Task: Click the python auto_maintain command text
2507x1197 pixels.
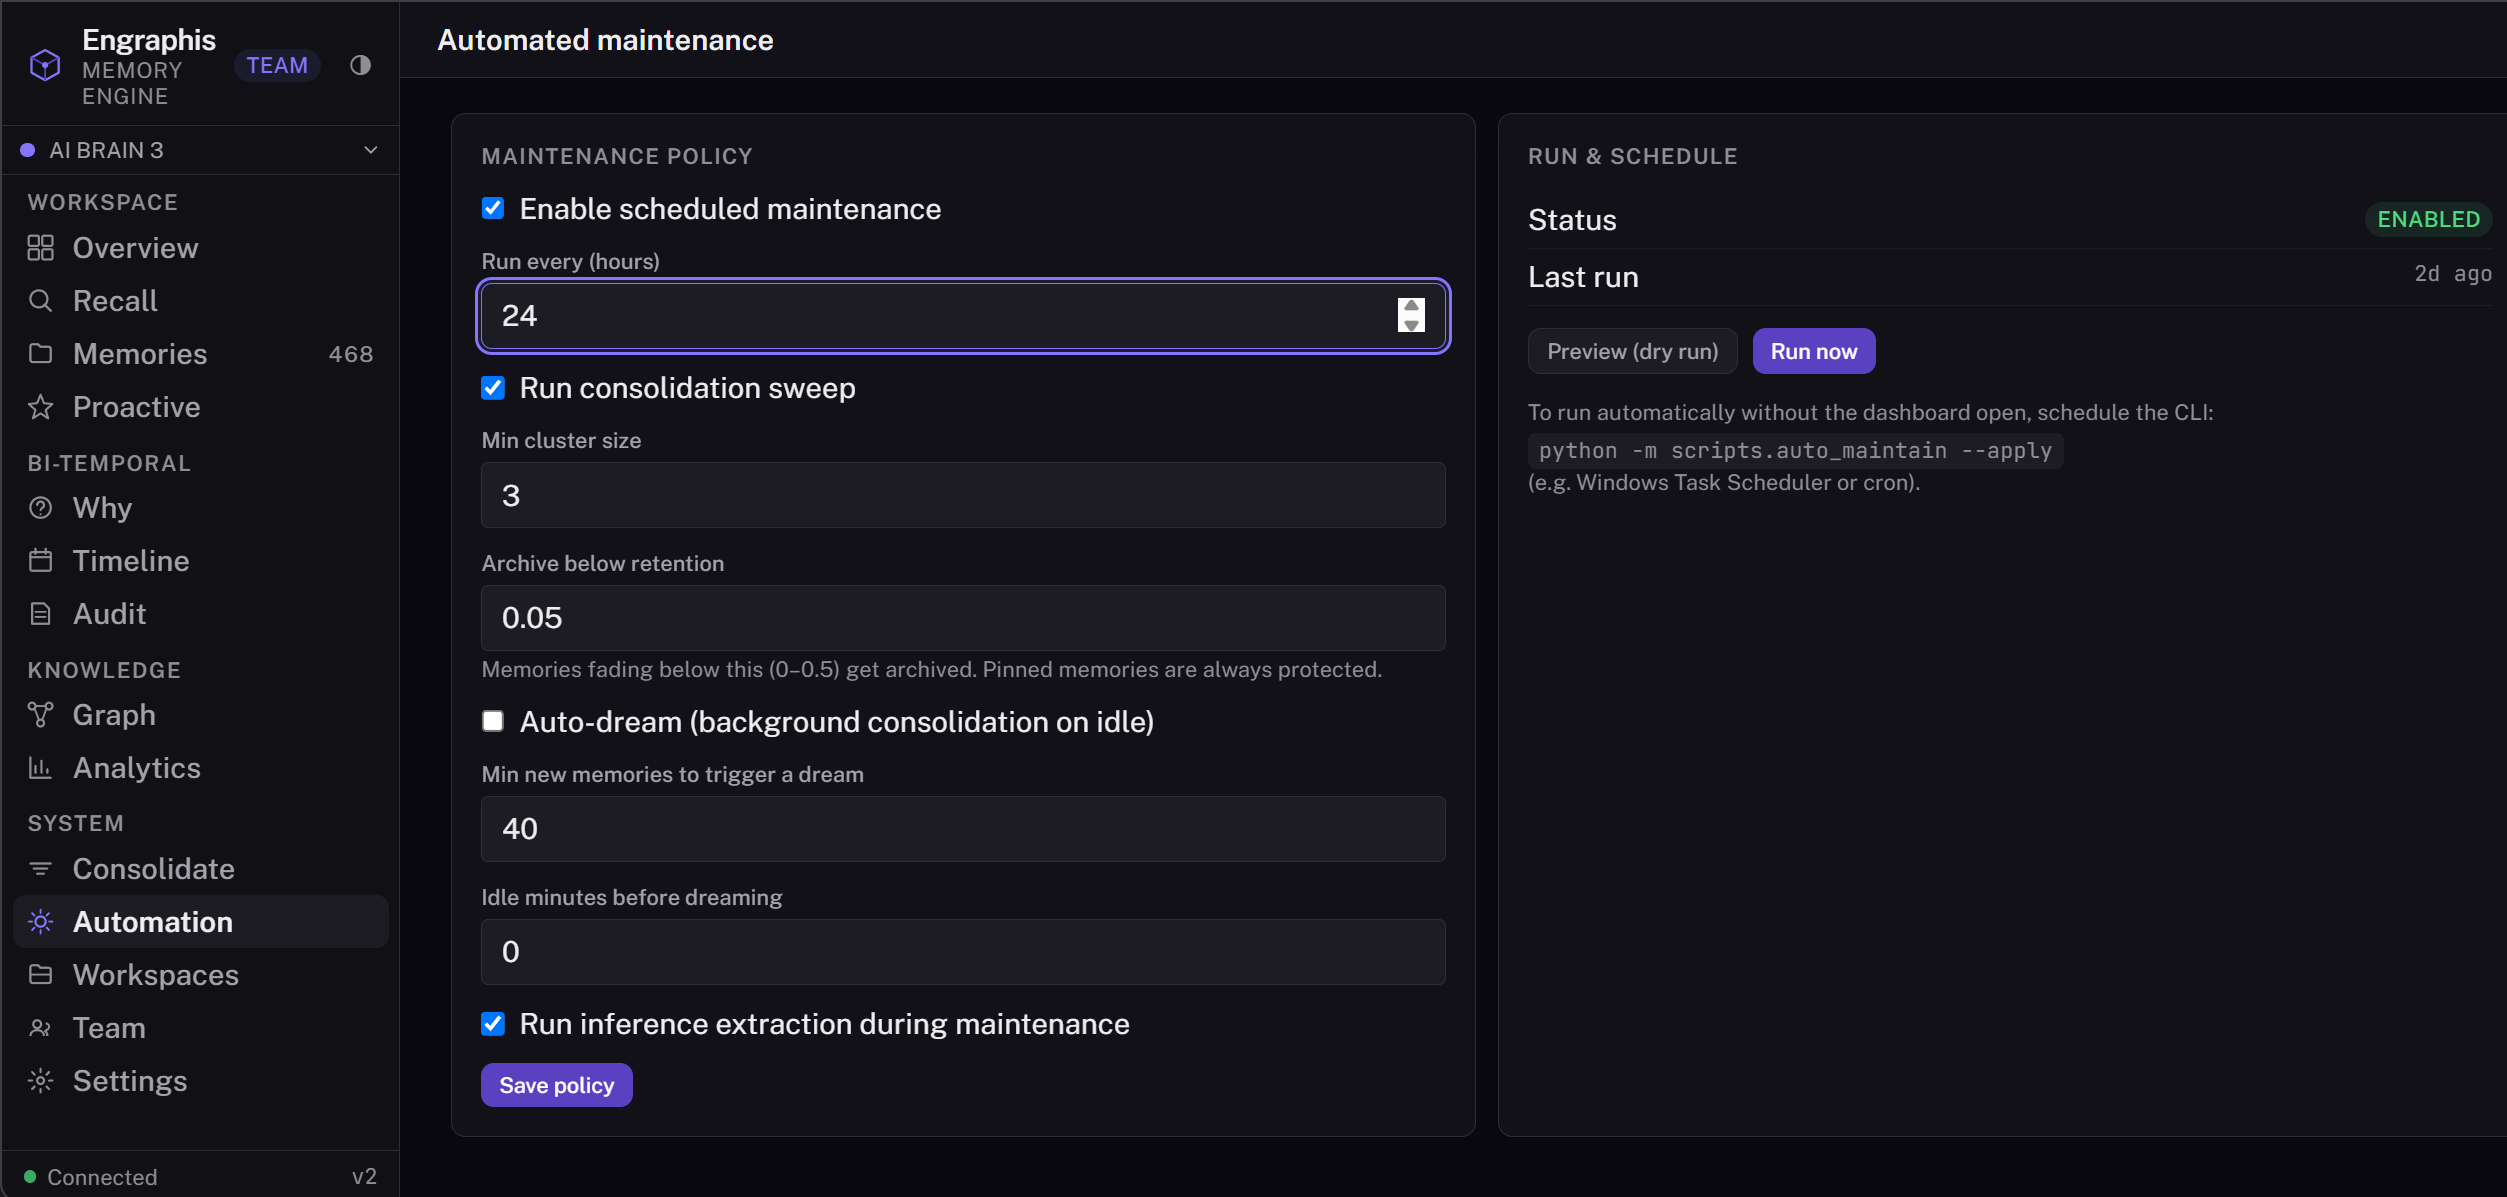Action: [x=1795, y=451]
